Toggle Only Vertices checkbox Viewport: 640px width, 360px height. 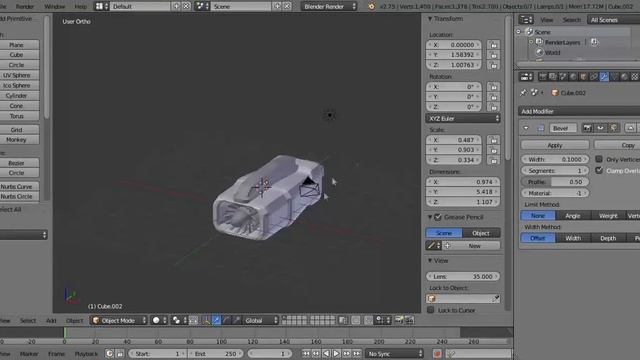(x=599, y=159)
